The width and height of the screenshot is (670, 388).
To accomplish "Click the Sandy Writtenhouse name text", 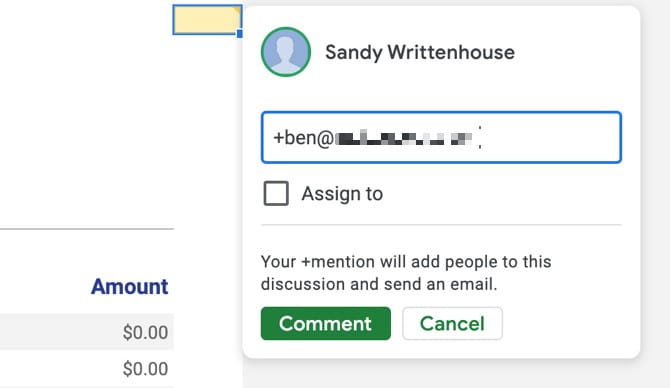I will (x=420, y=53).
